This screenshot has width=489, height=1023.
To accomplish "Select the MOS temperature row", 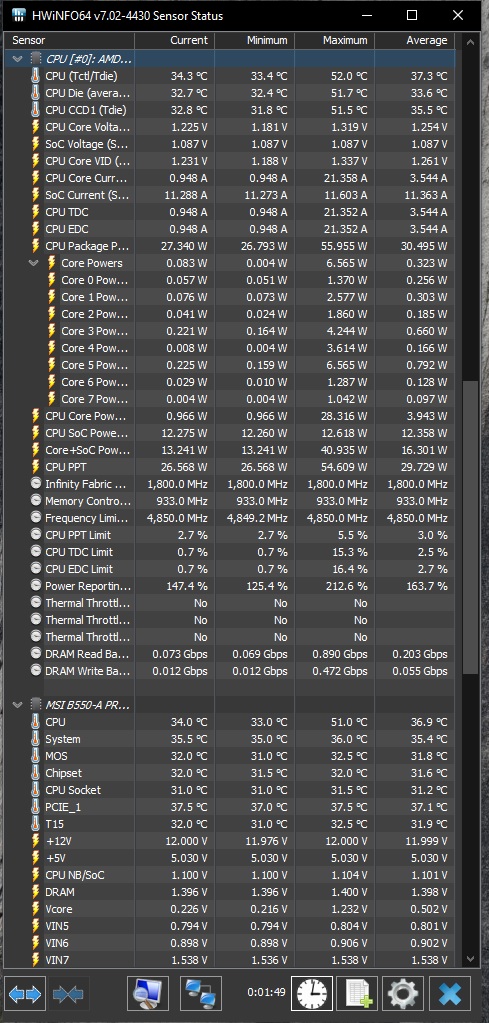I will [x=230, y=756].
